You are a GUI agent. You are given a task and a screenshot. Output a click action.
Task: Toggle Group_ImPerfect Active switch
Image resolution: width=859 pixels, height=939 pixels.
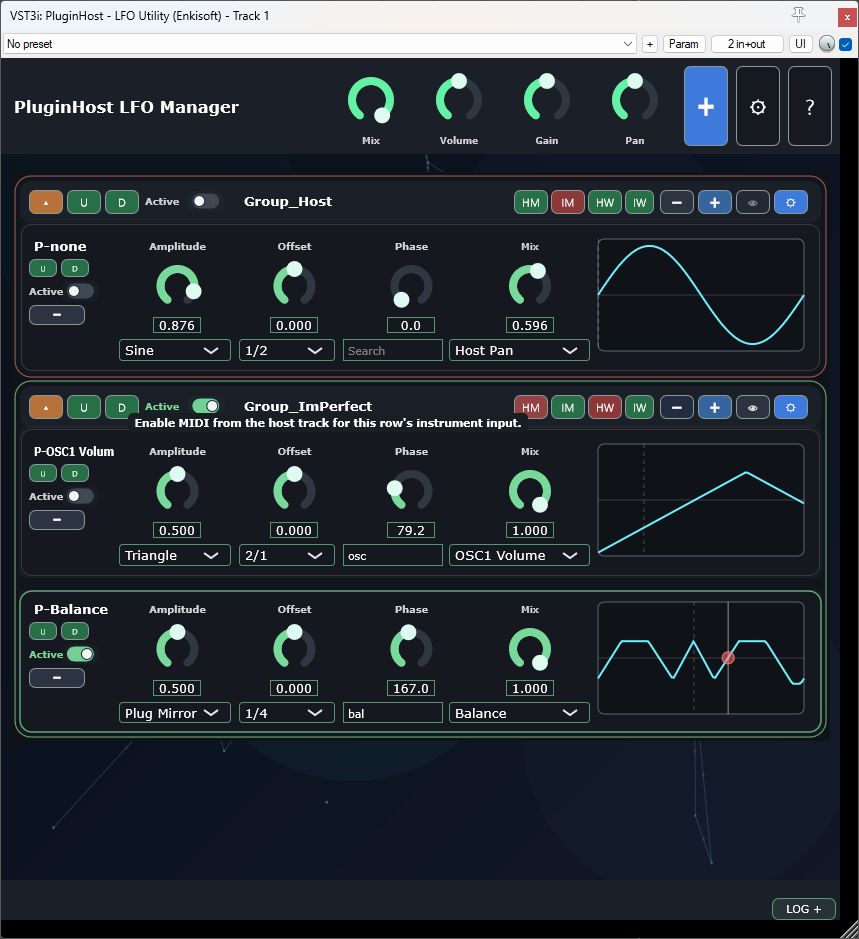(x=205, y=406)
